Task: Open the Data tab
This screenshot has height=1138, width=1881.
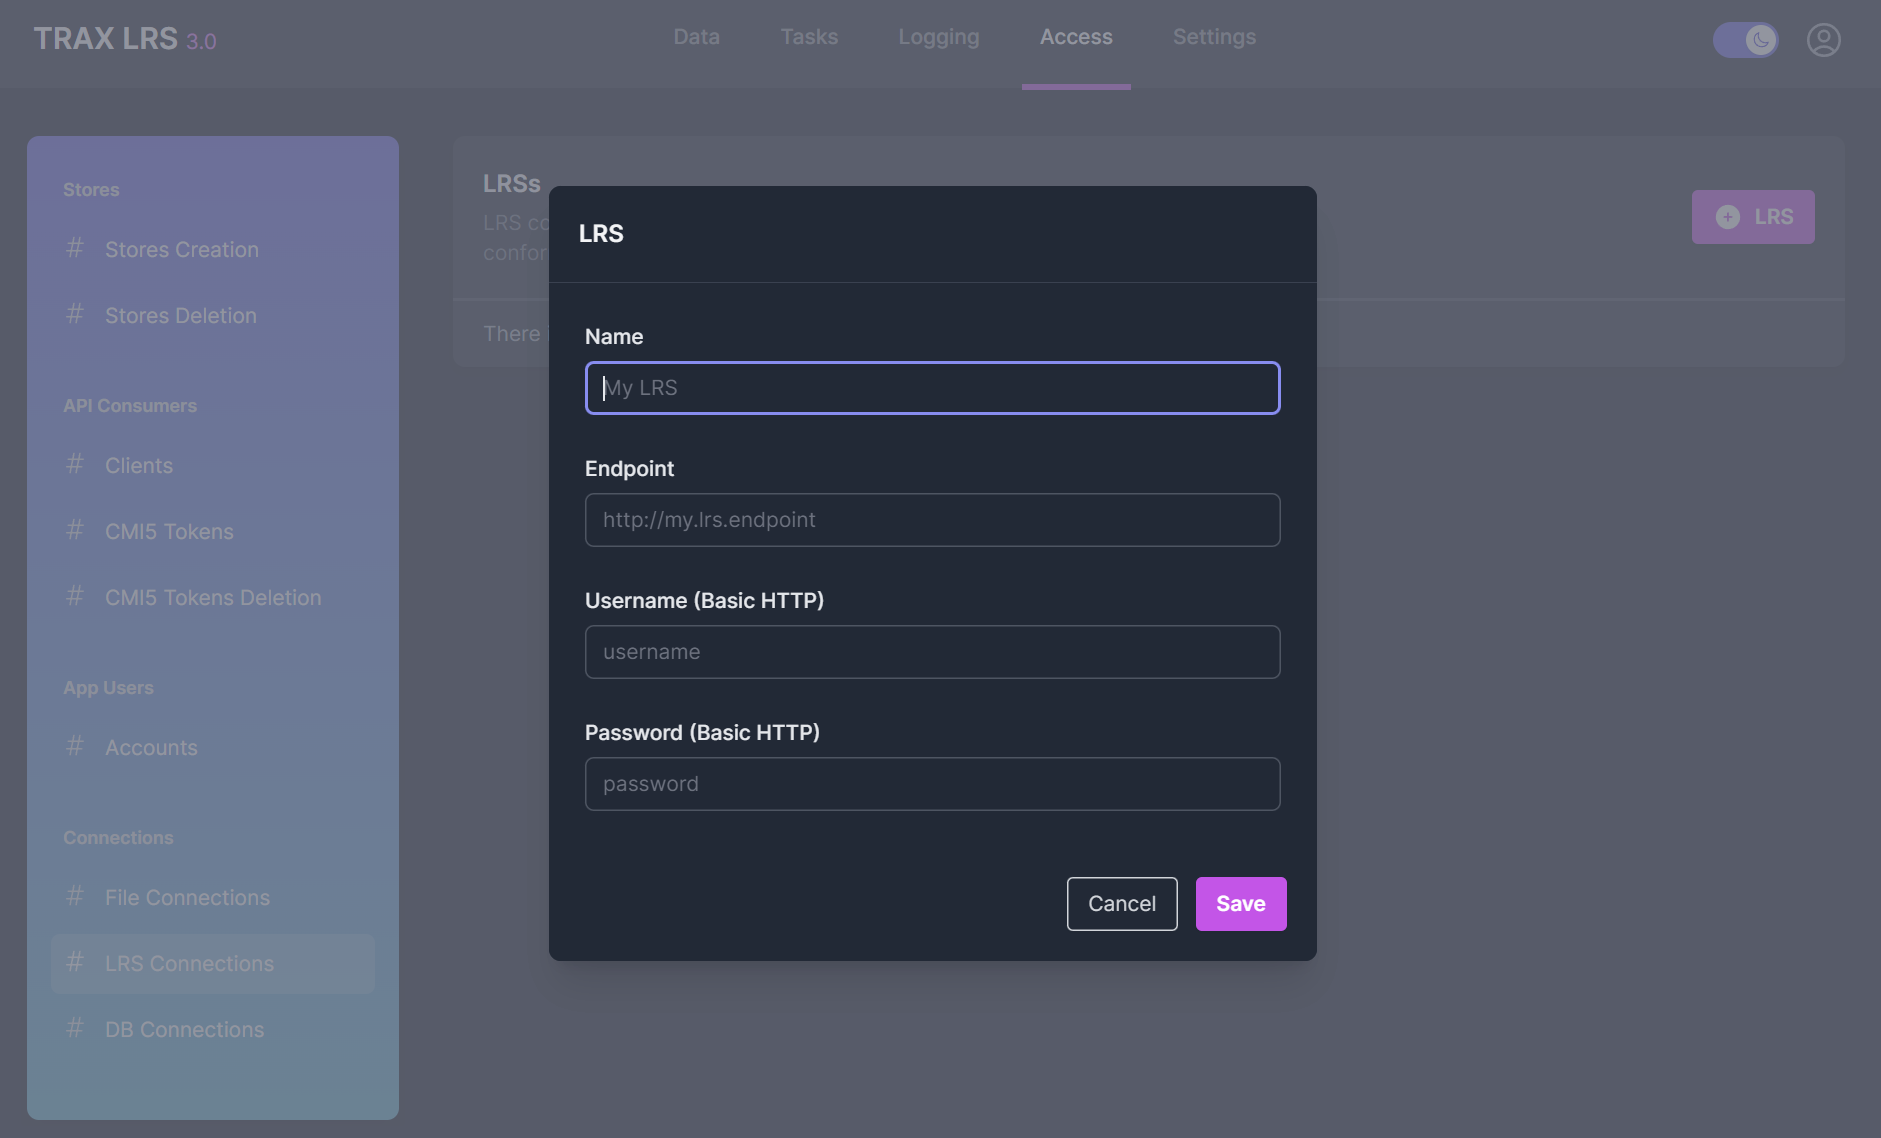Action: pos(696,37)
